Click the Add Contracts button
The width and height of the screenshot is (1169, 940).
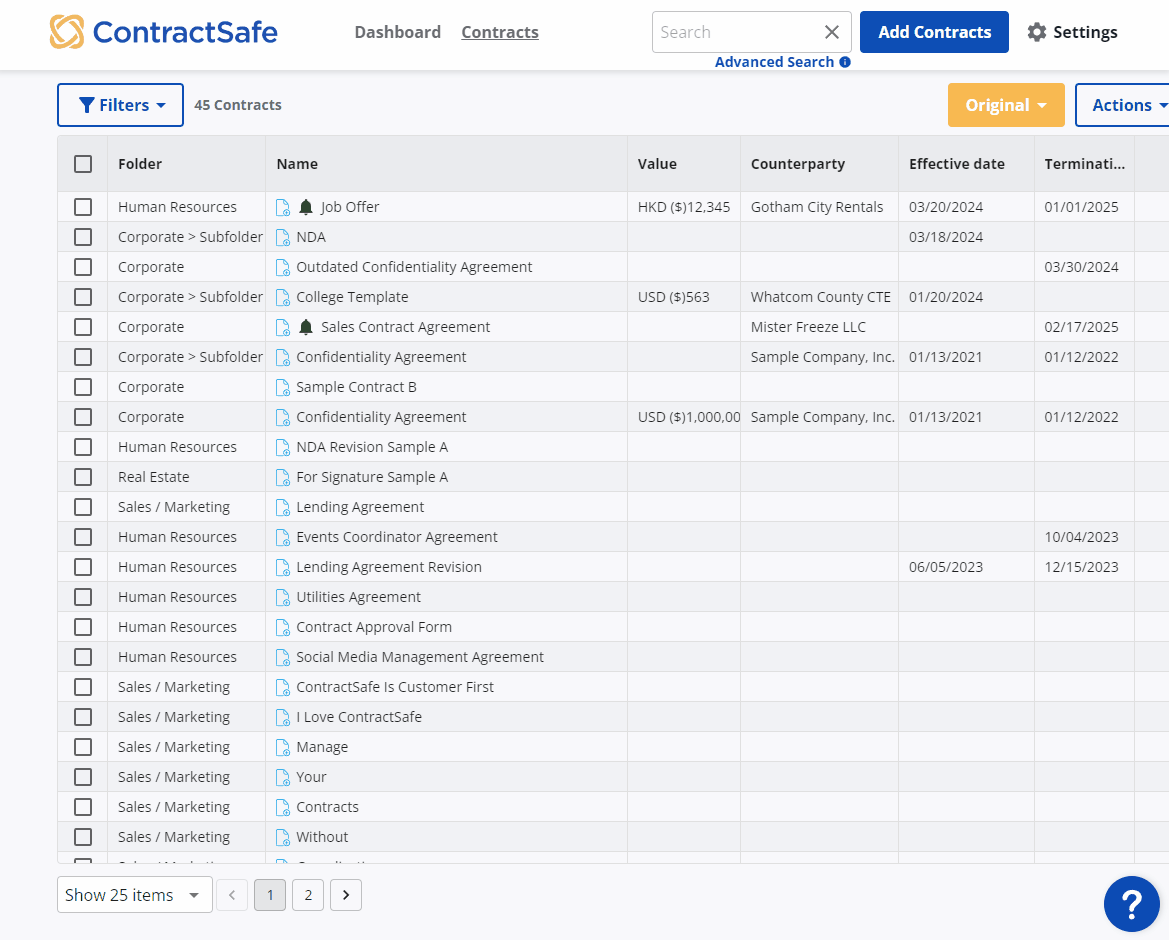coord(934,32)
